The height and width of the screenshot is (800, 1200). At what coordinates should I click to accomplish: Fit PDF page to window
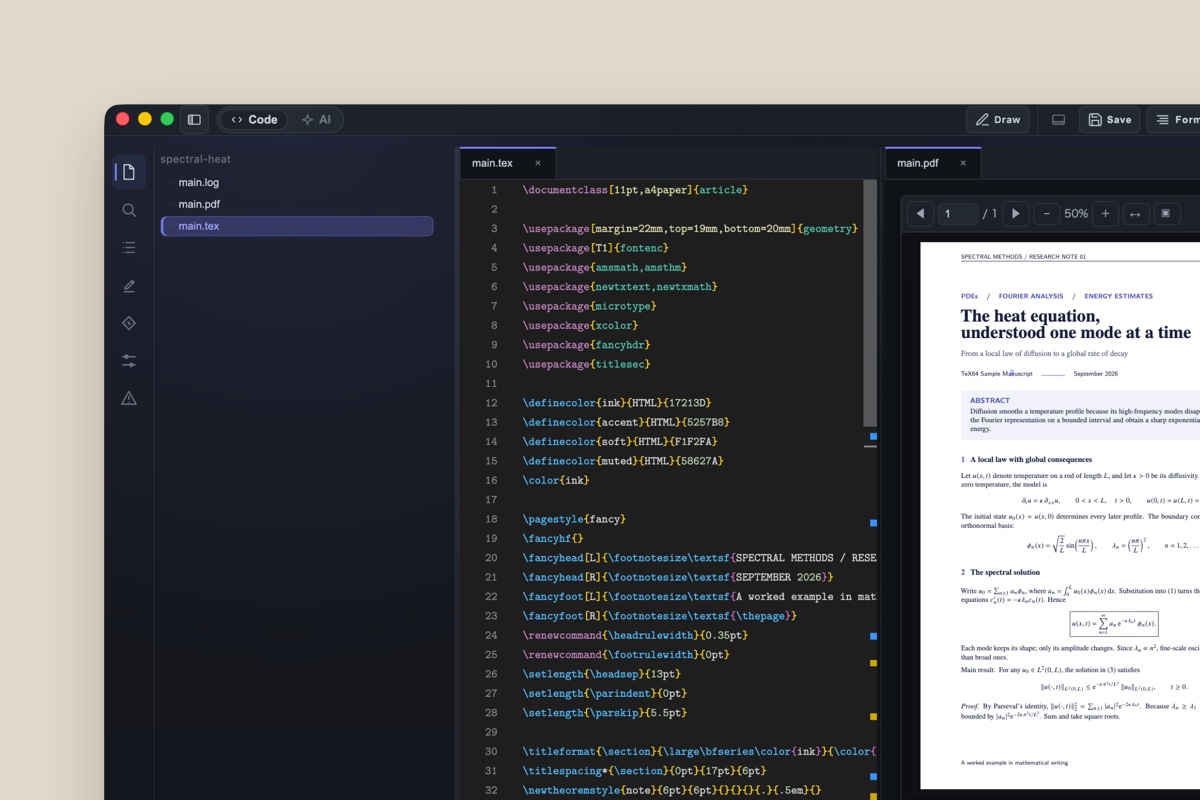(1165, 214)
